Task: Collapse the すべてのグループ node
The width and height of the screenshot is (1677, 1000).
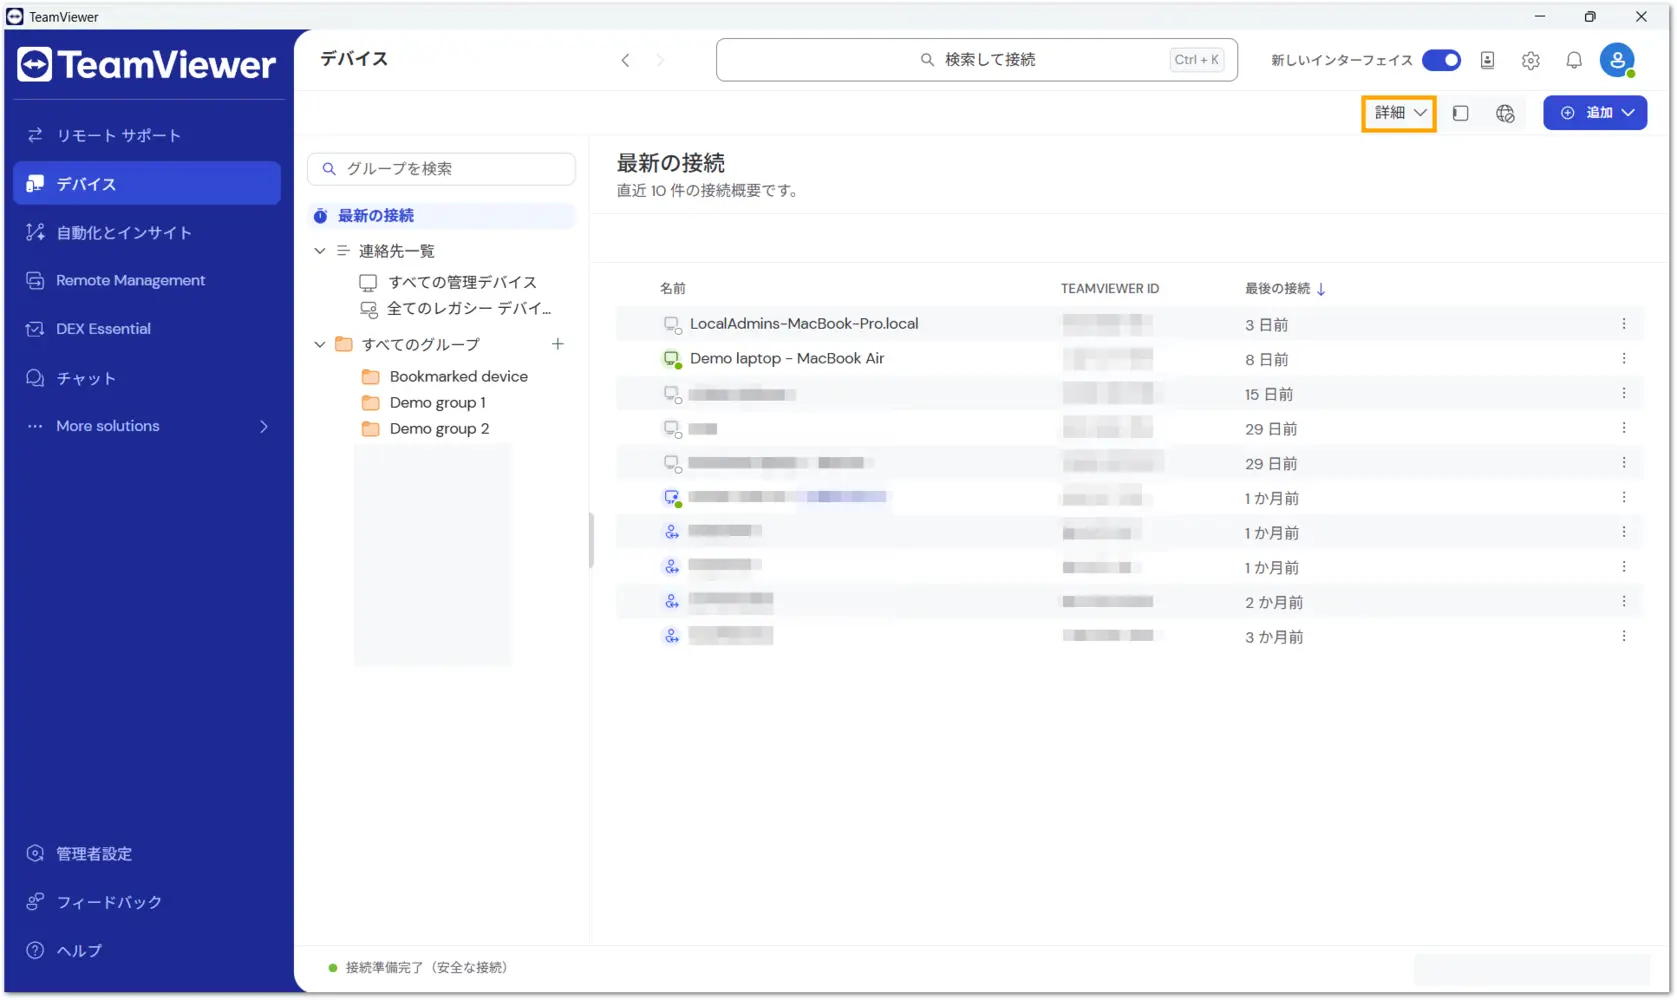Action: tap(319, 344)
